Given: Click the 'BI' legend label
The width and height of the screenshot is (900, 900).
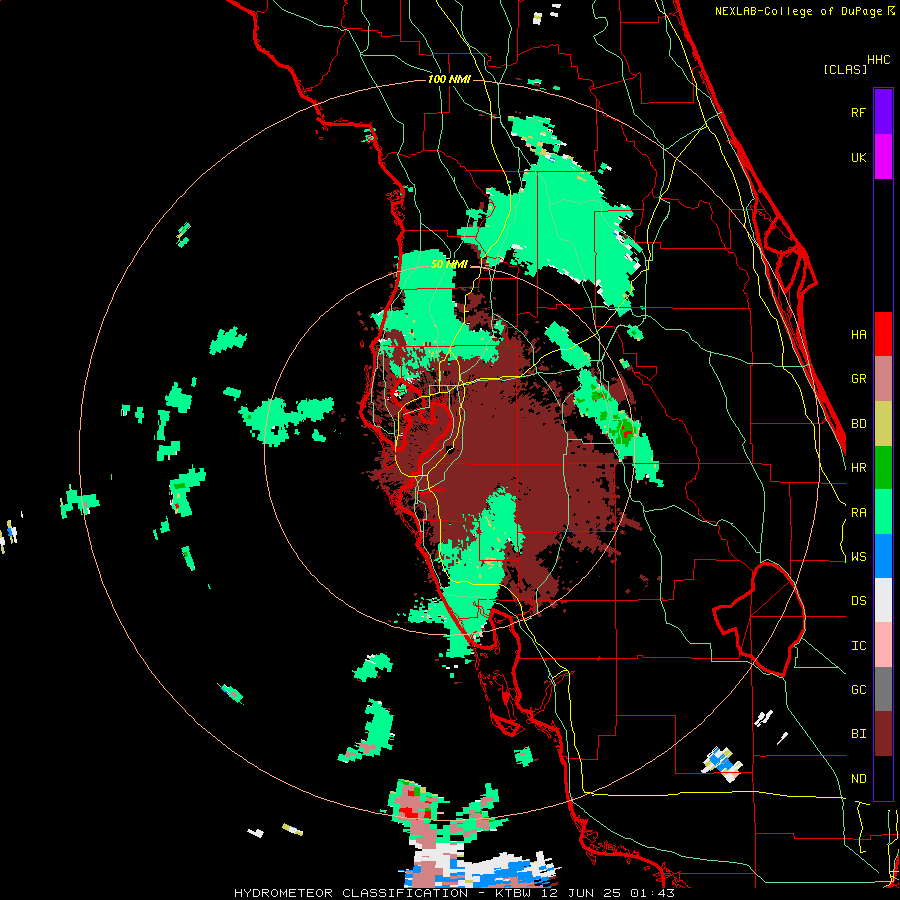Looking at the screenshot, I should click(858, 734).
